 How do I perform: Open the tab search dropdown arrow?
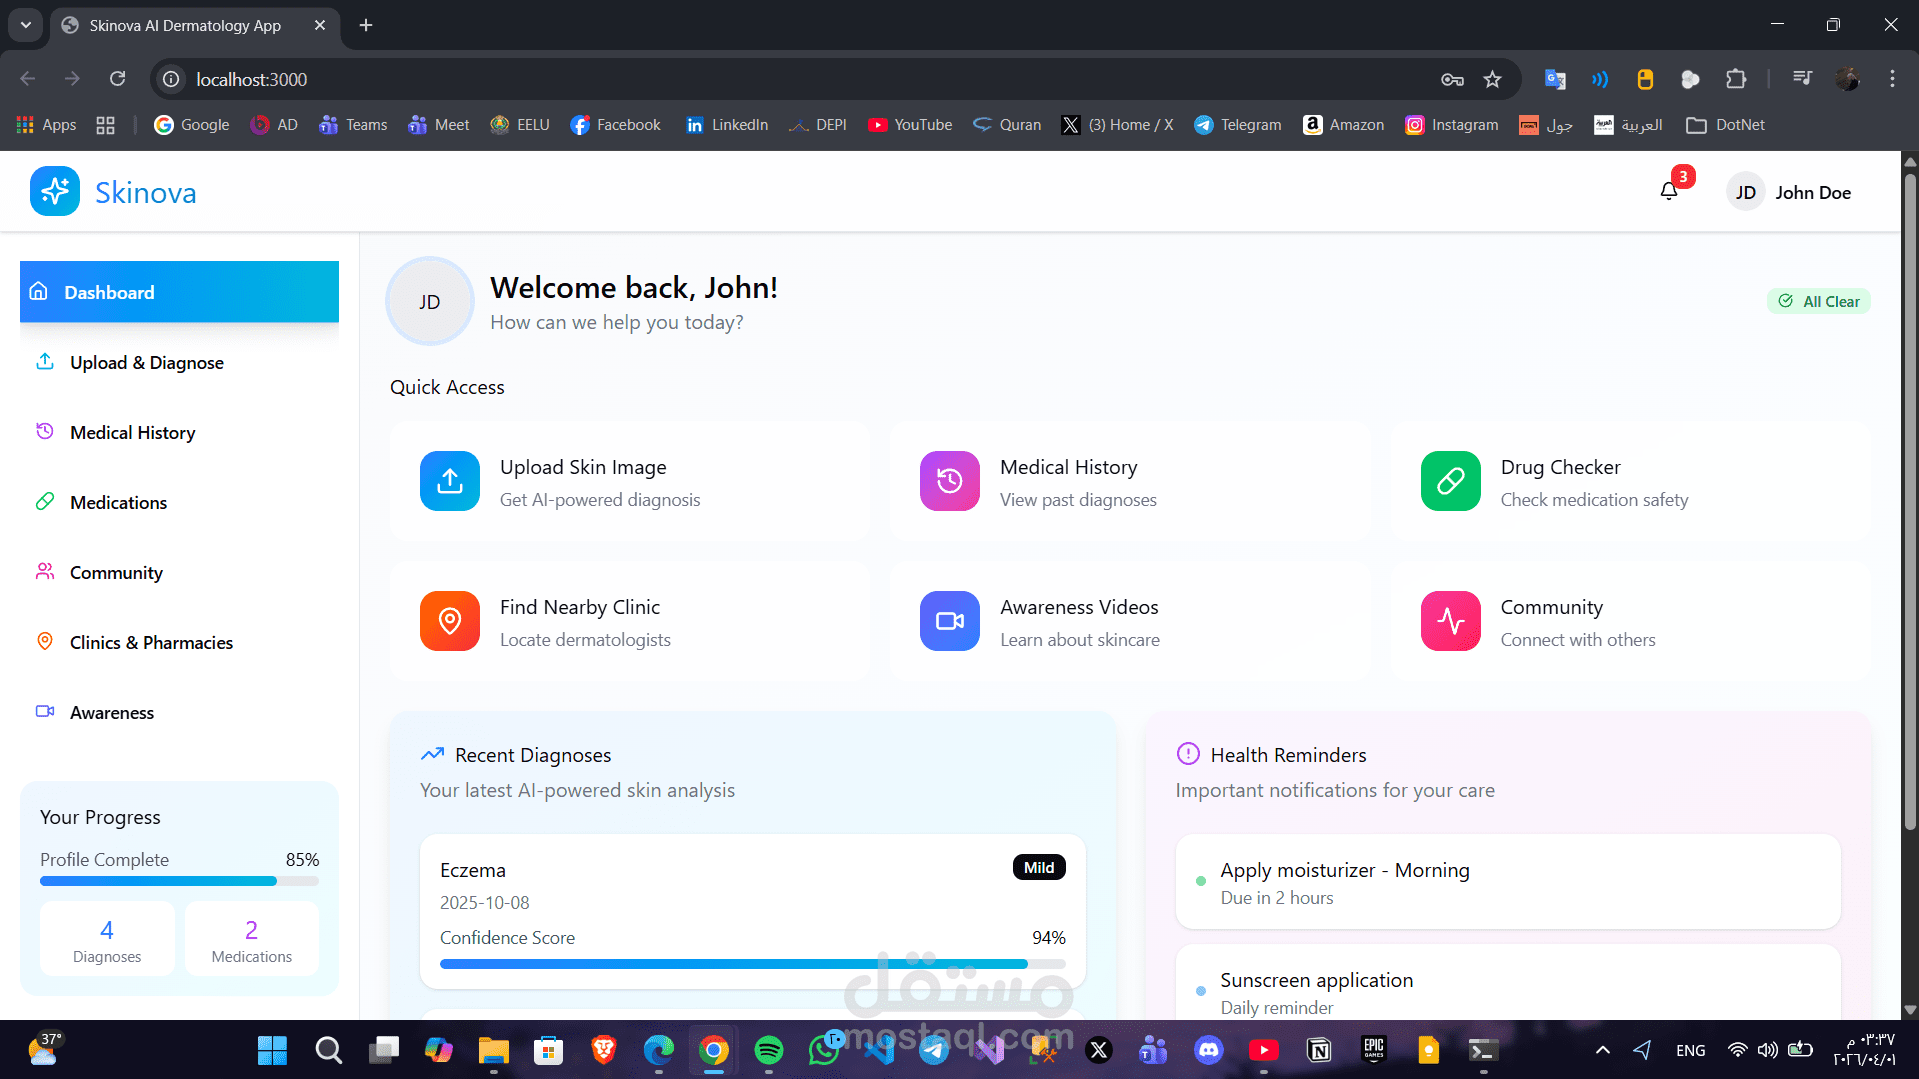pyautogui.click(x=26, y=25)
